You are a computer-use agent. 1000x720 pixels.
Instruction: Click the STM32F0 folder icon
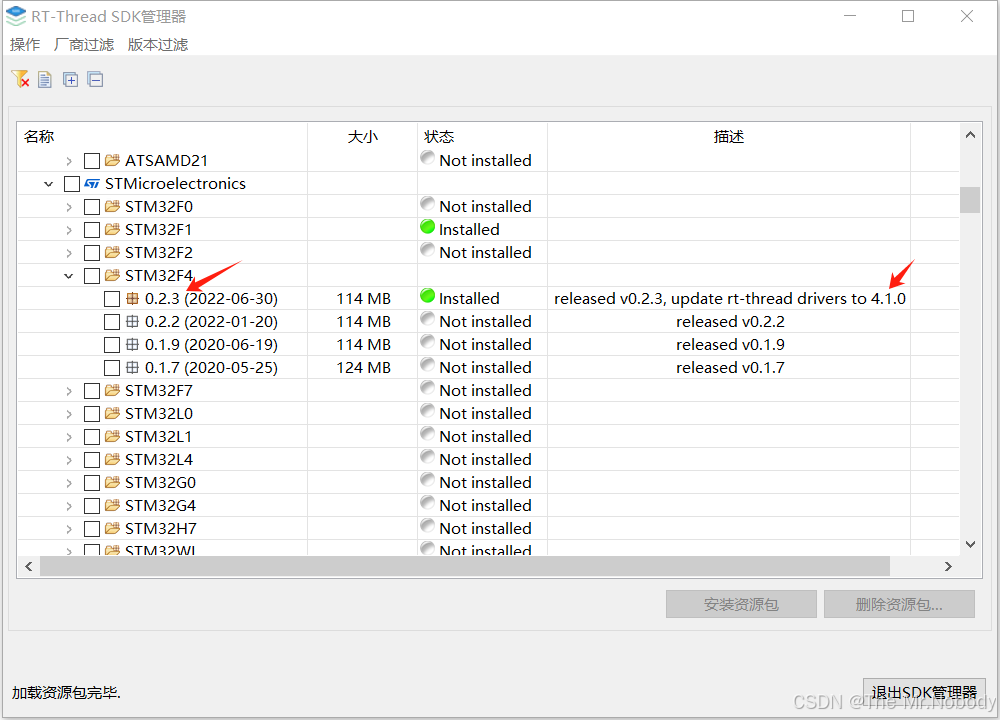112,206
